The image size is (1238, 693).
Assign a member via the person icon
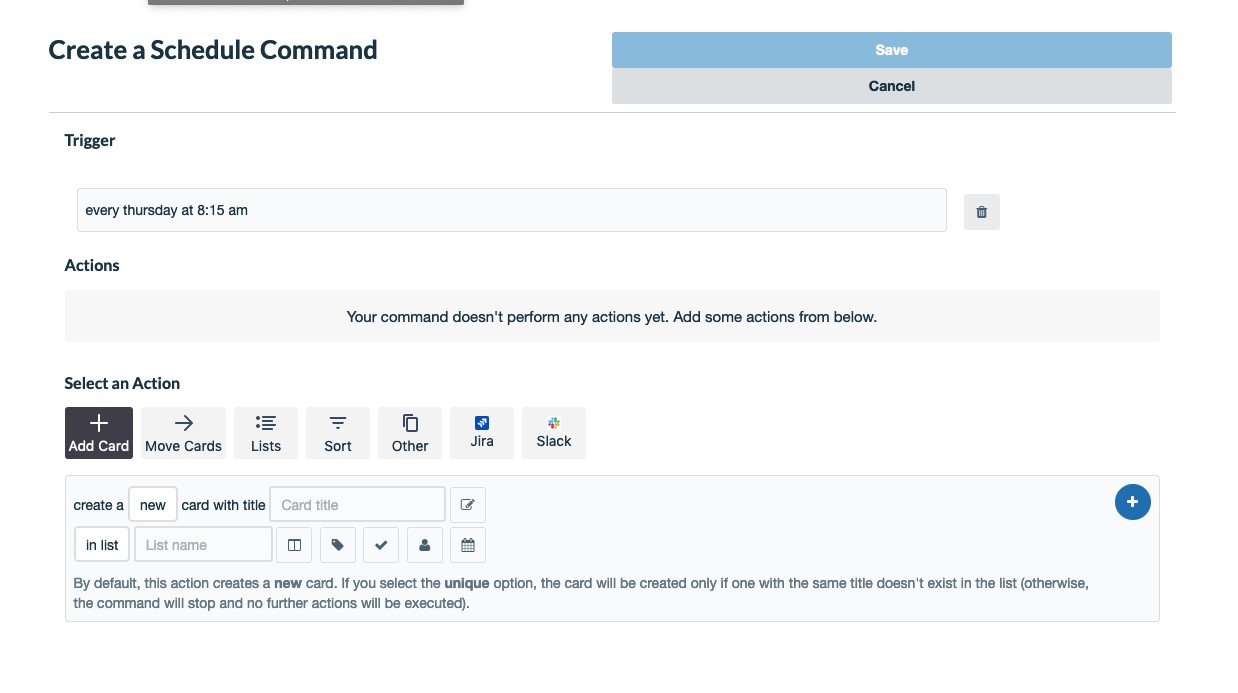[424, 545]
